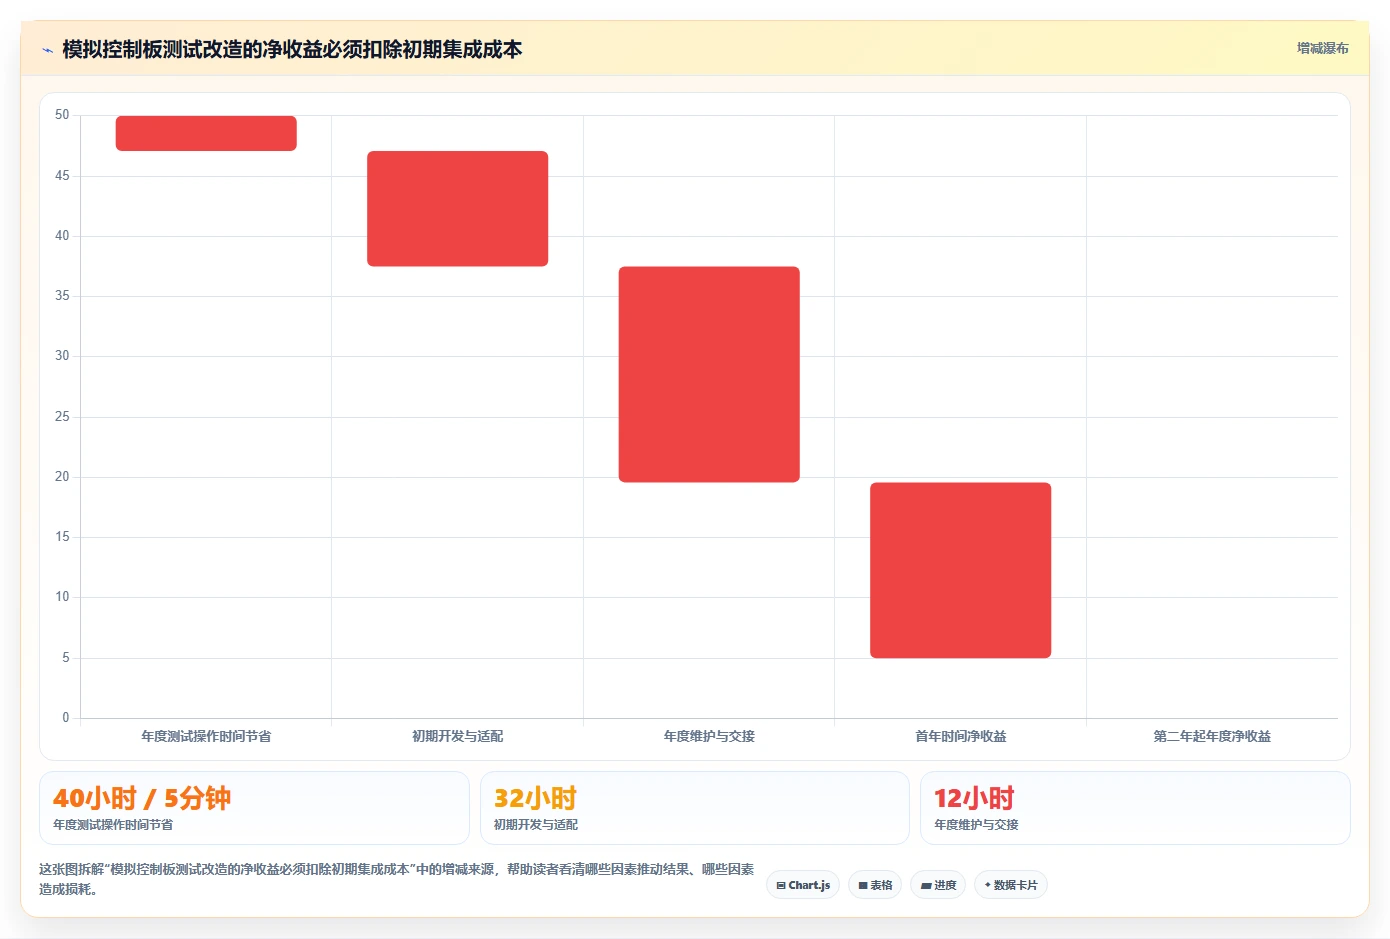Click the x-axis label 初期开发与适配
Image resolution: width=1390 pixels, height=939 pixels.
coord(457,736)
